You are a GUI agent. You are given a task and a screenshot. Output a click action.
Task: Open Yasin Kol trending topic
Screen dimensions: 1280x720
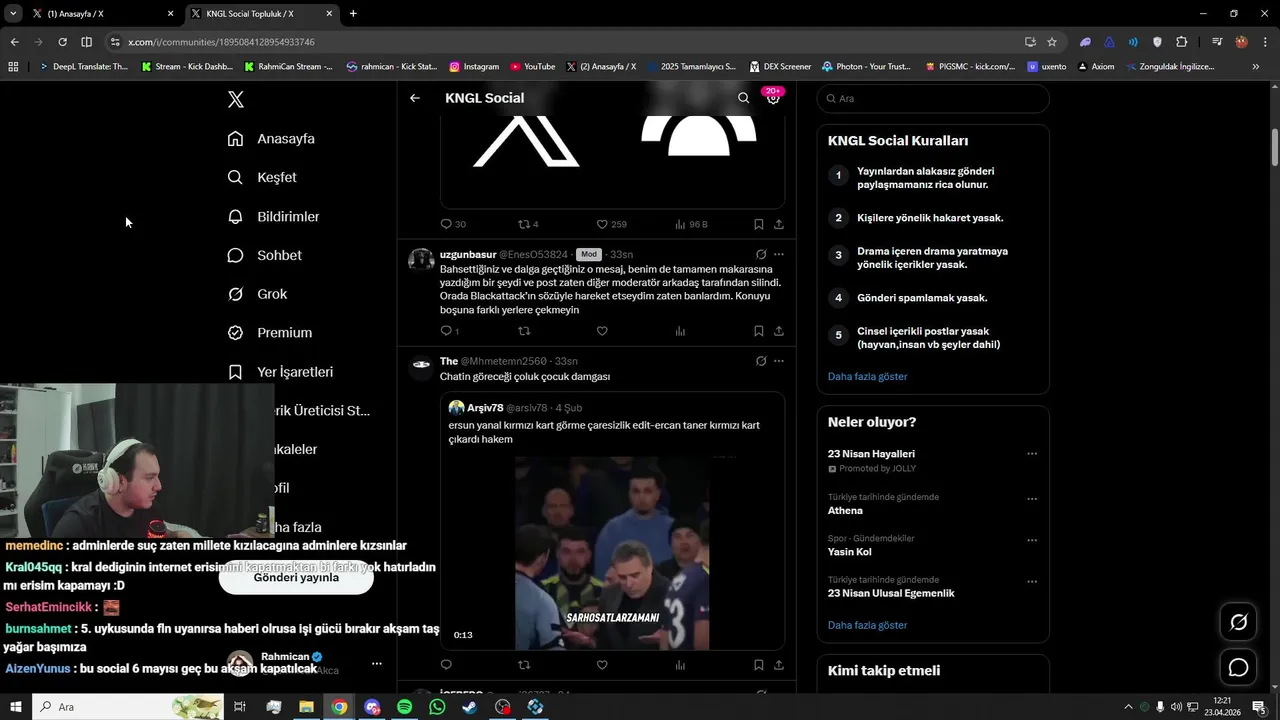849,552
